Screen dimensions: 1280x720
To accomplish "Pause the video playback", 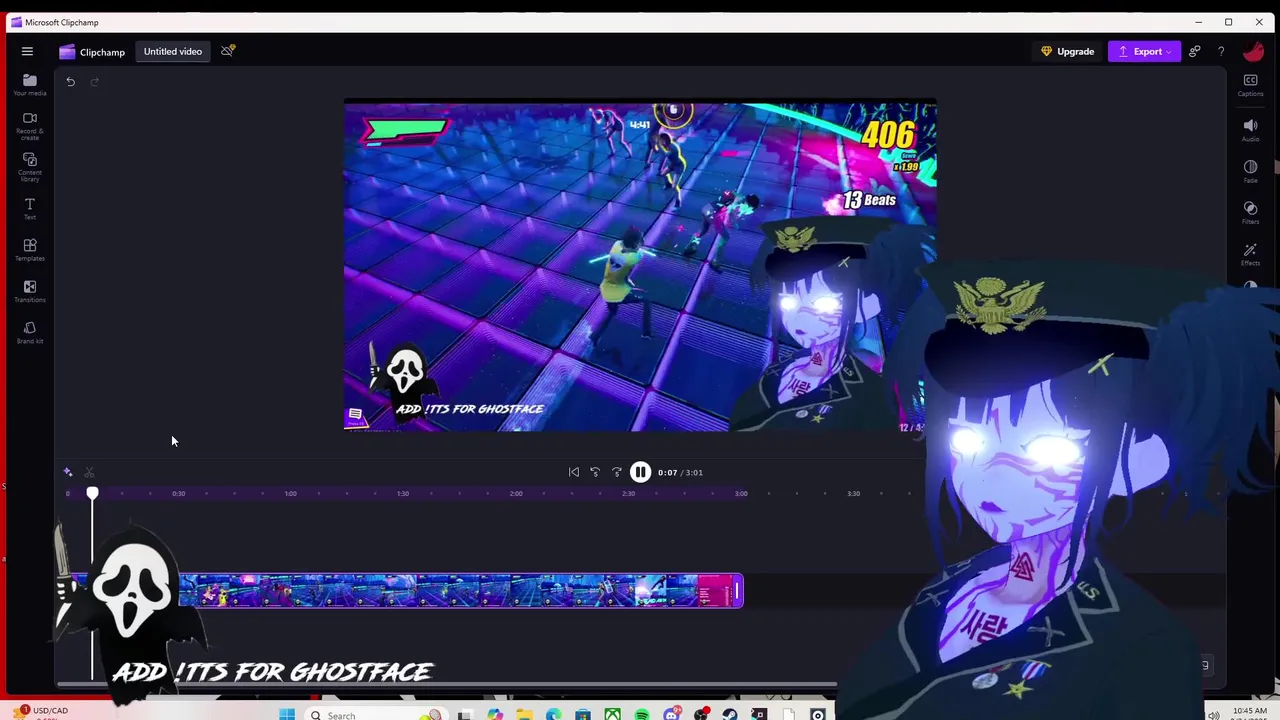I will 640,472.
